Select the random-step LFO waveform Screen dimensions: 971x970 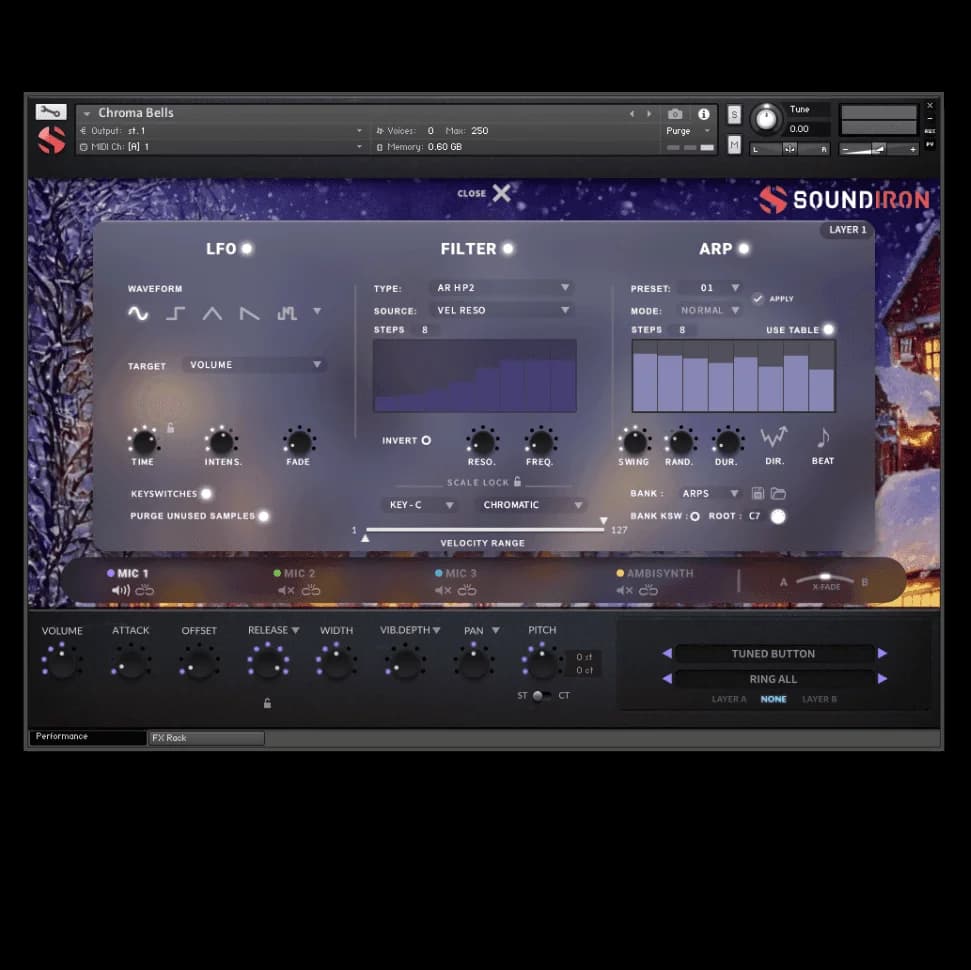tap(286, 313)
